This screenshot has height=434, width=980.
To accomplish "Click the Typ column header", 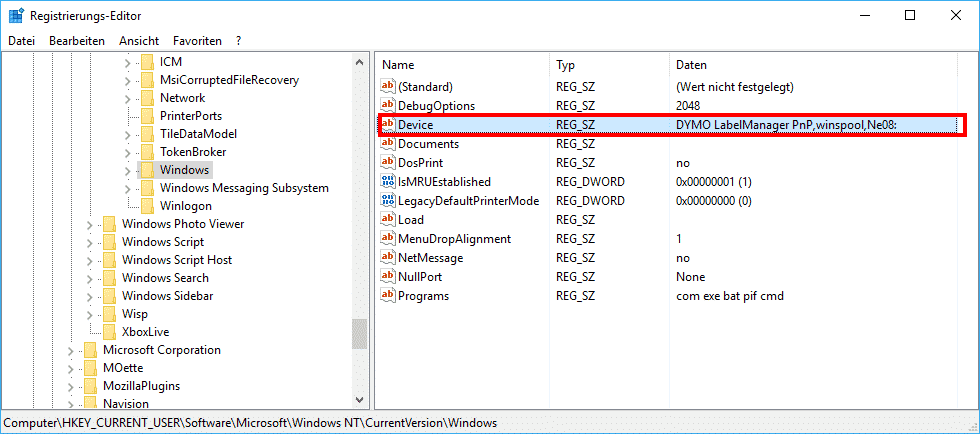I will pyautogui.click(x=566, y=65).
